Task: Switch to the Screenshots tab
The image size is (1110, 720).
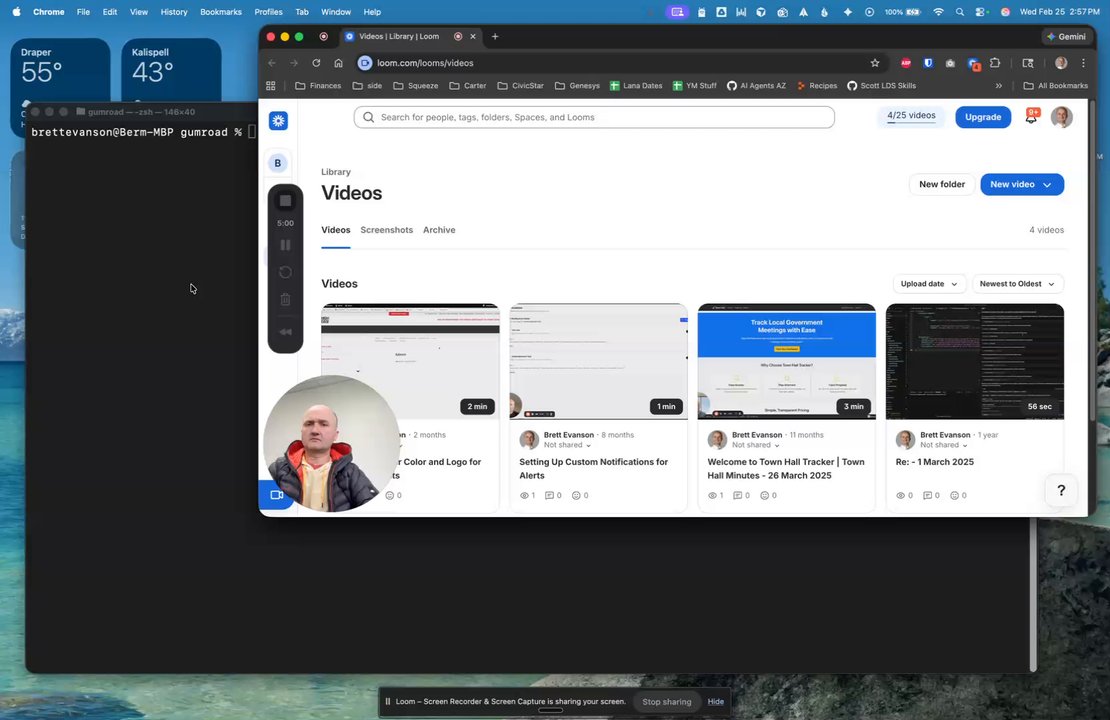Action: coord(387,230)
